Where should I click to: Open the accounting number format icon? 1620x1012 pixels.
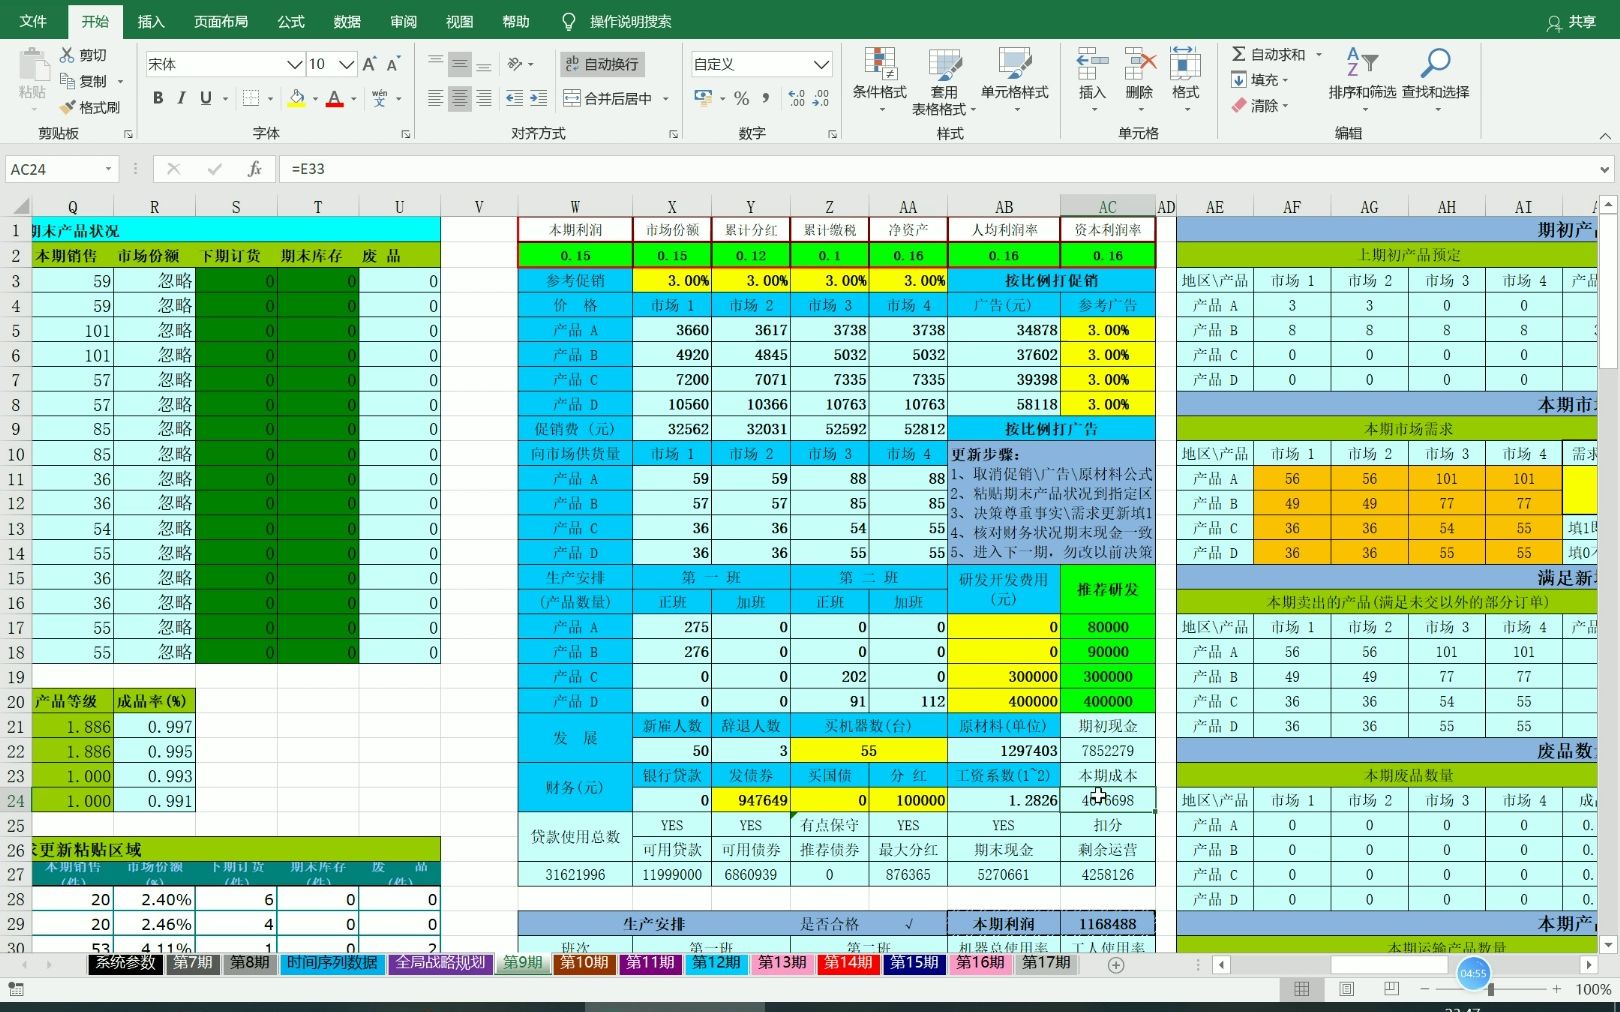point(703,98)
